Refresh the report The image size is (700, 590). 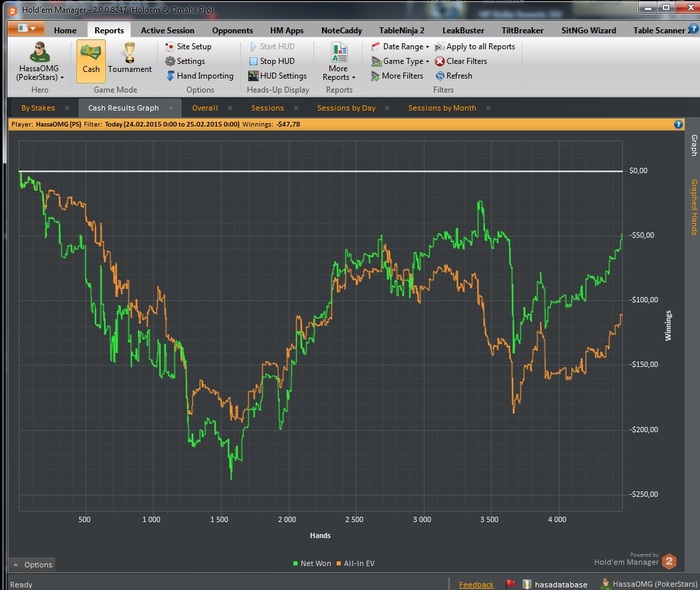454,76
